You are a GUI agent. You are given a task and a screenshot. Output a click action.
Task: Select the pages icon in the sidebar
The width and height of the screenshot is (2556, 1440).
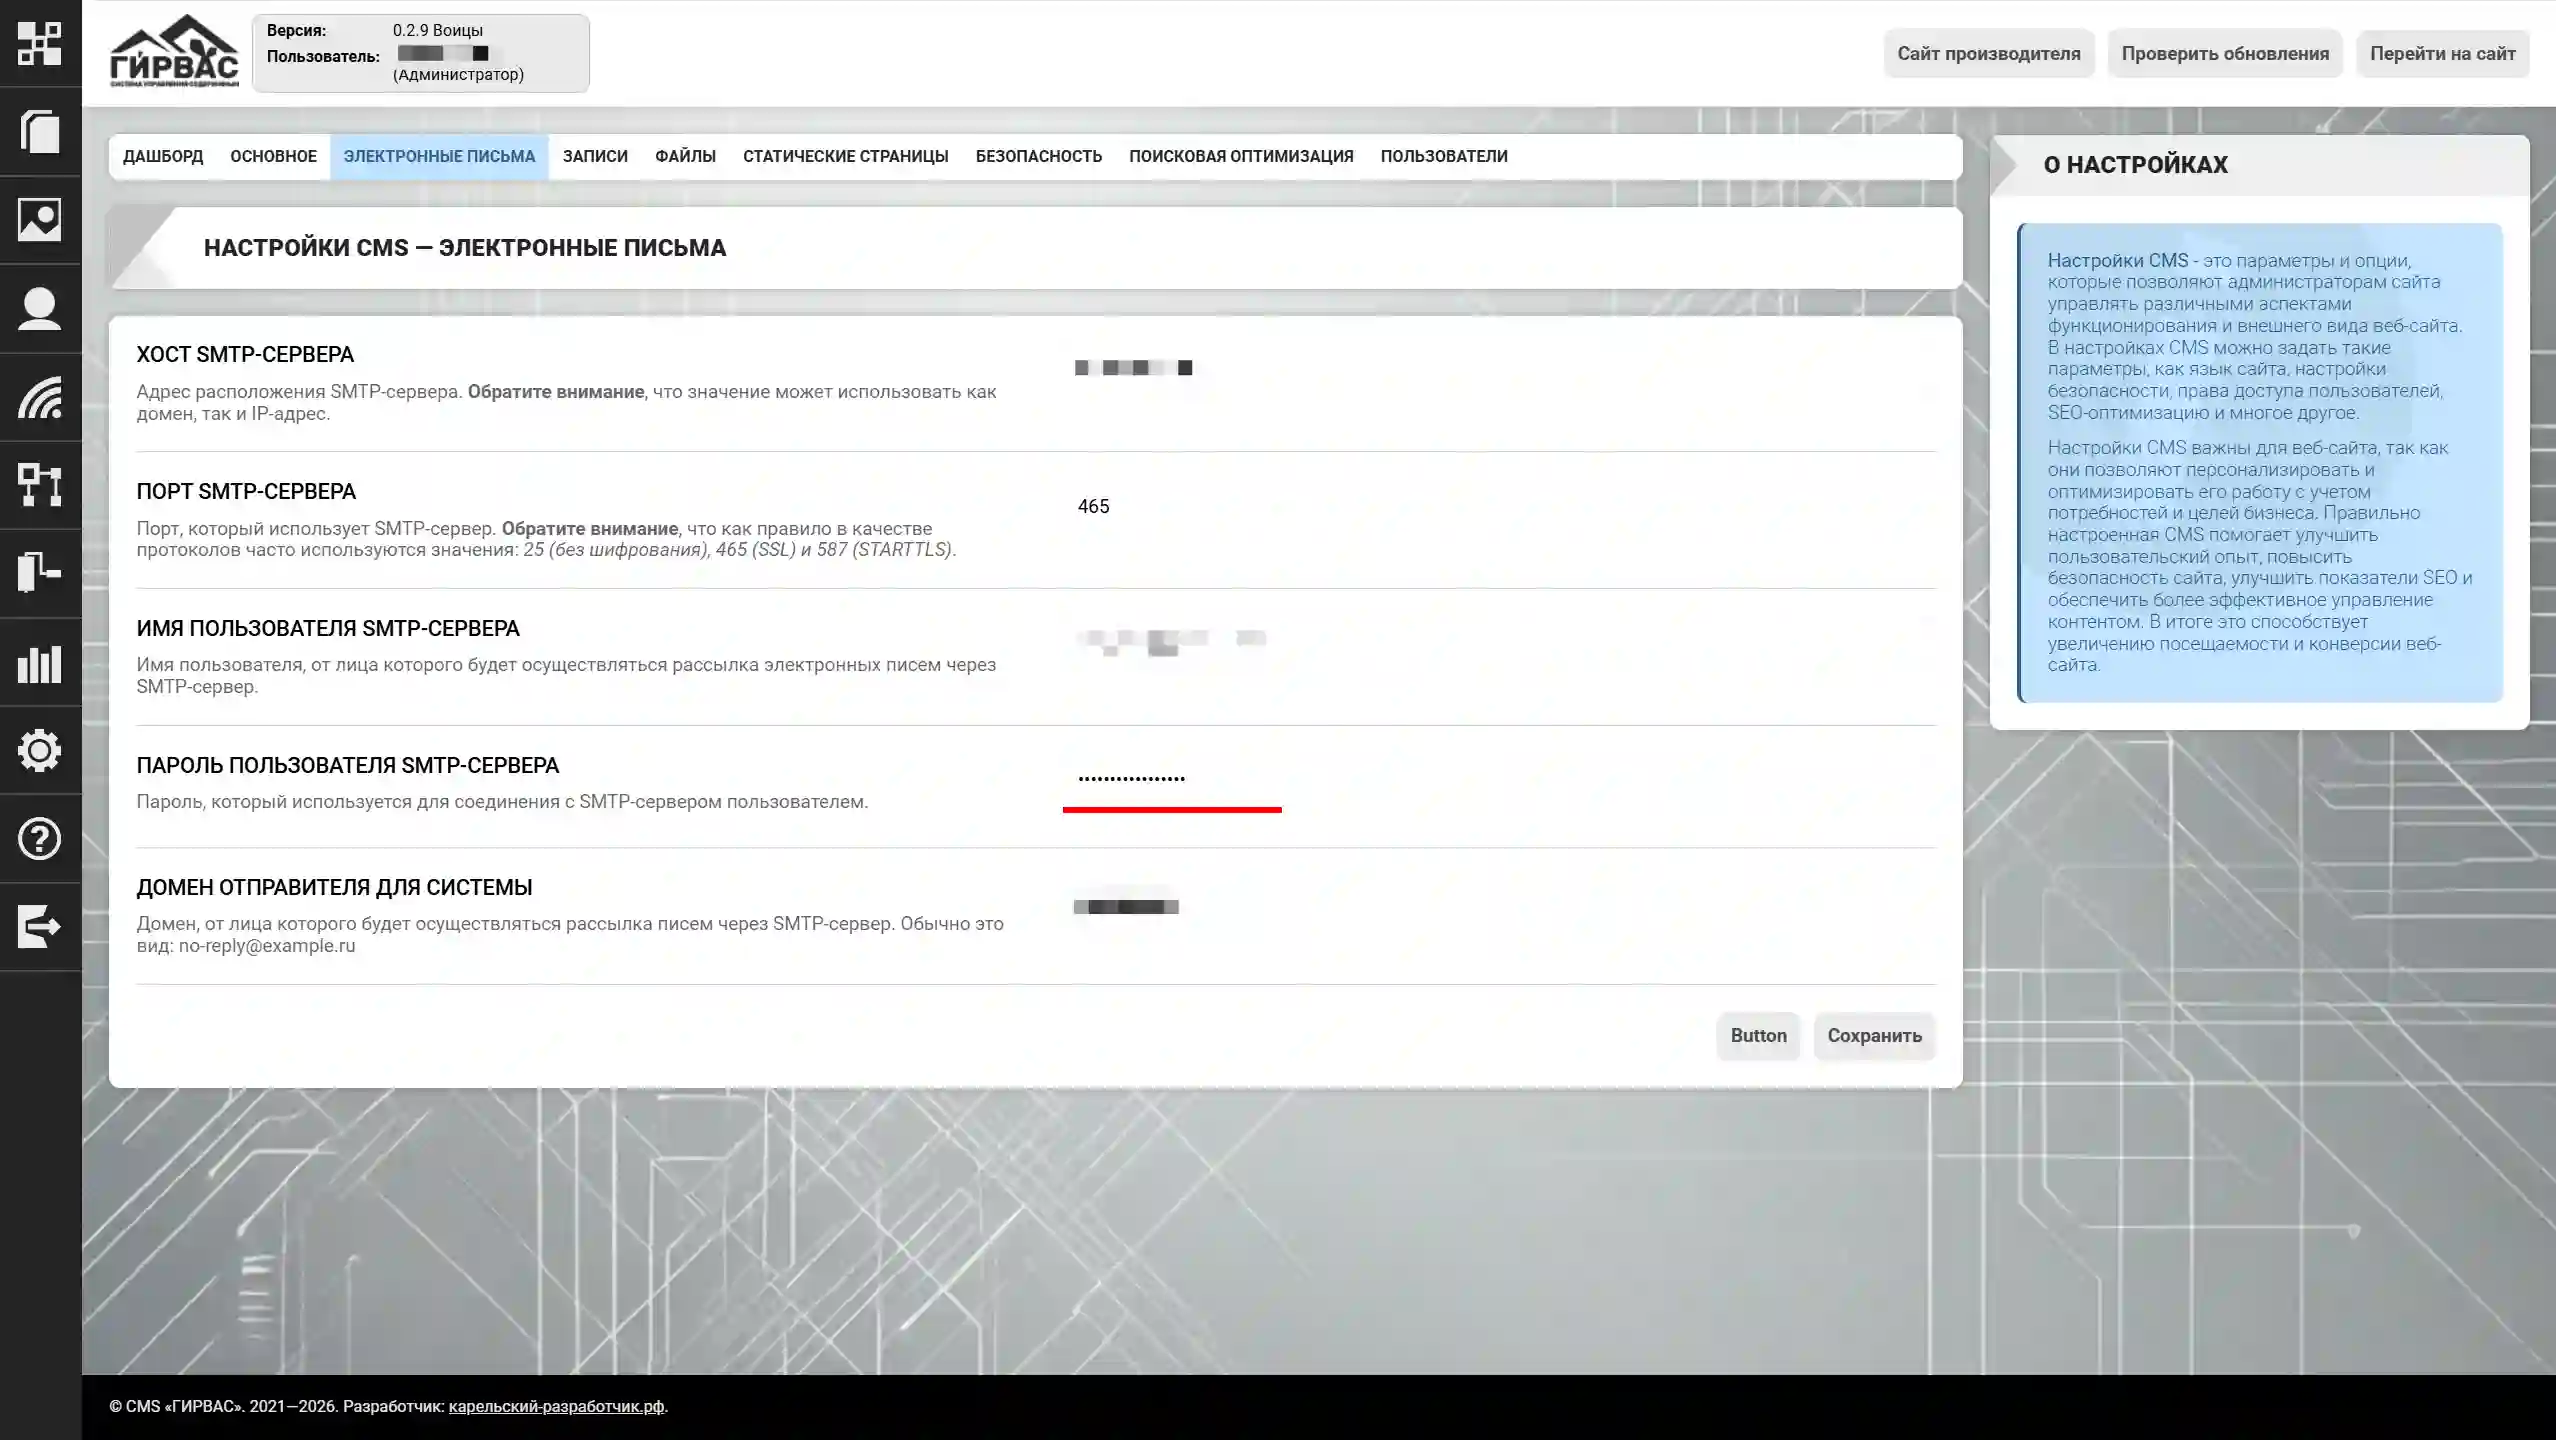[x=40, y=132]
